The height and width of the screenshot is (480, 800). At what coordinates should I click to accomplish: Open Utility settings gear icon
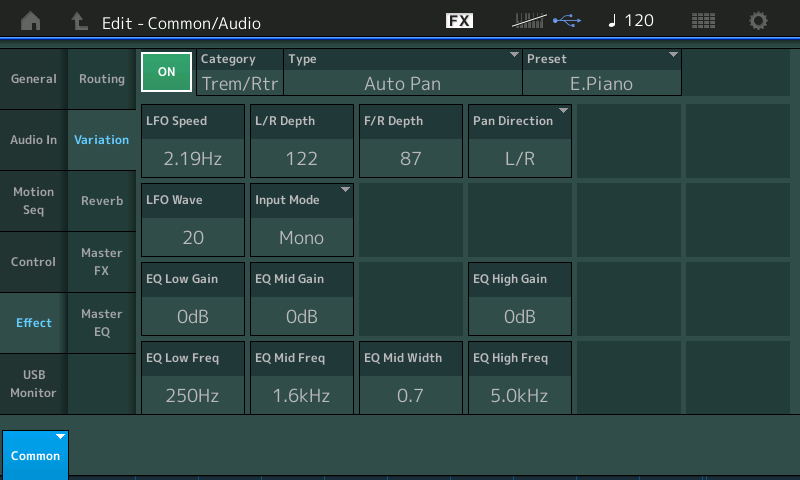coord(759,21)
